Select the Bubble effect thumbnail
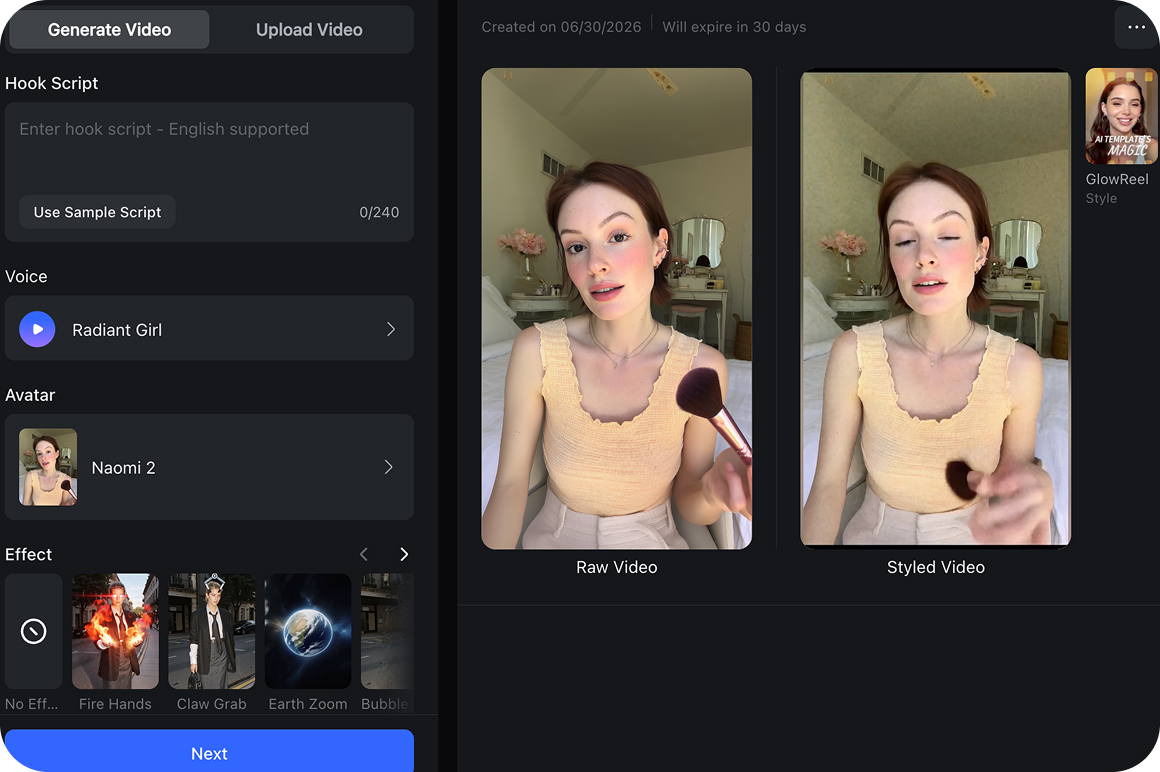1160x772 pixels. [x=387, y=632]
